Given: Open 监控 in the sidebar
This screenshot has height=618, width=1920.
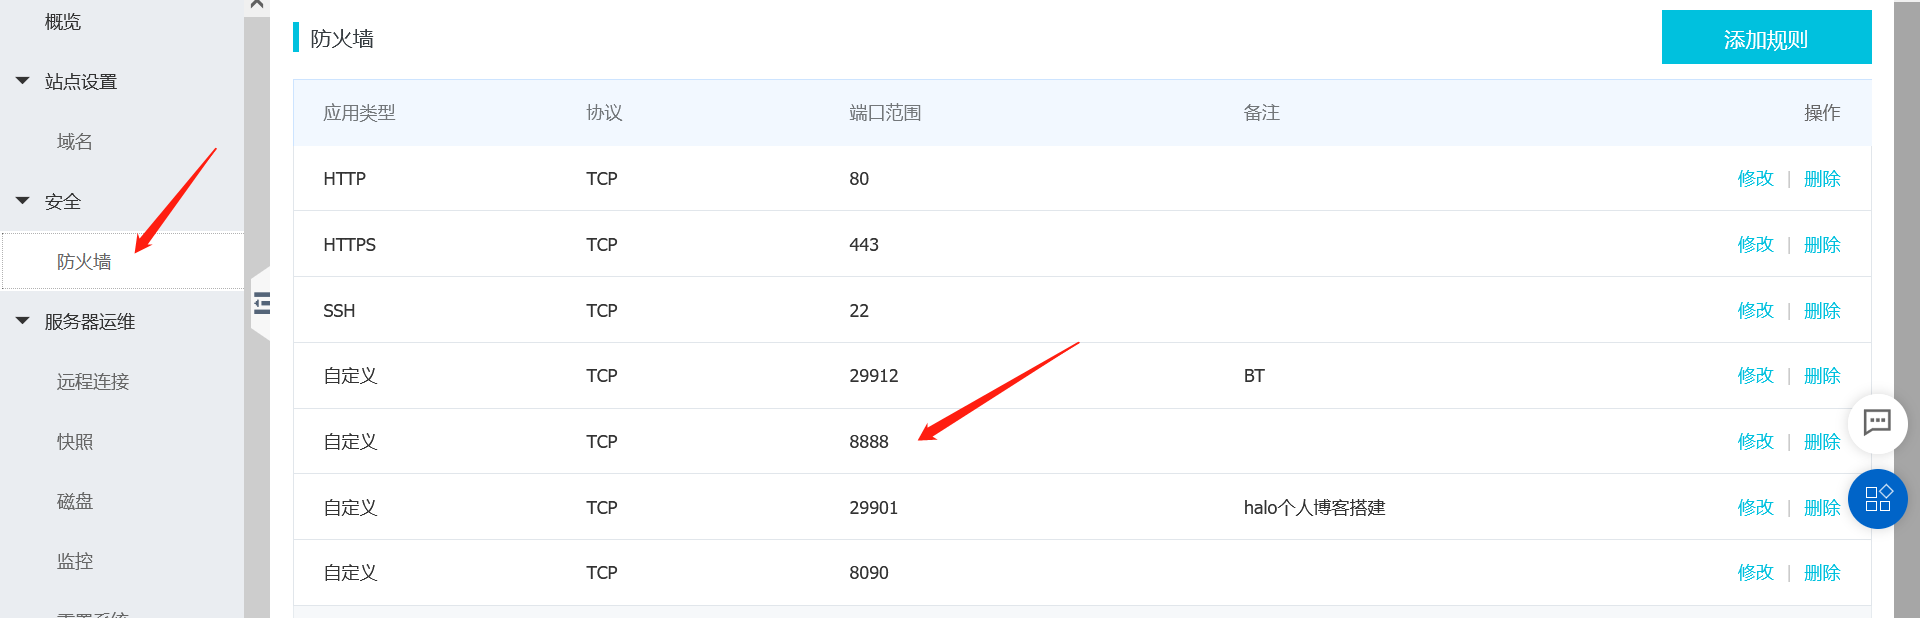Looking at the screenshot, I should click(x=75, y=562).
